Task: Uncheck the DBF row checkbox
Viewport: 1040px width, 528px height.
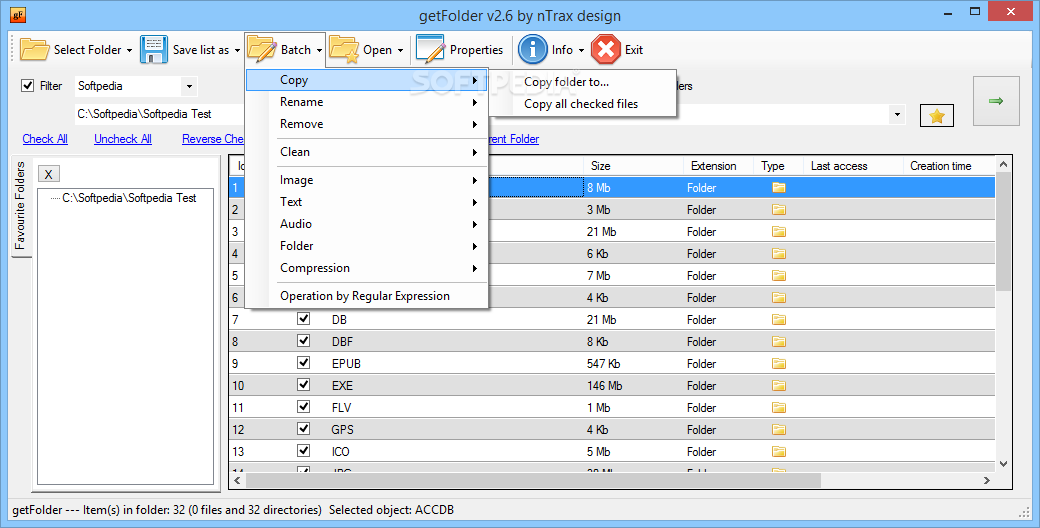Action: coord(304,341)
